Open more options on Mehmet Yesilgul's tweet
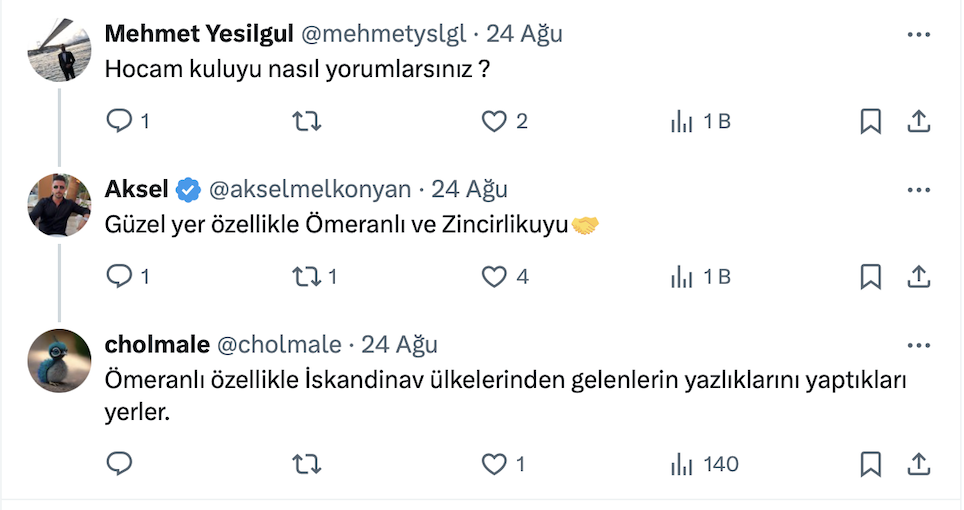This screenshot has width=964, height=510. point(918,34)
